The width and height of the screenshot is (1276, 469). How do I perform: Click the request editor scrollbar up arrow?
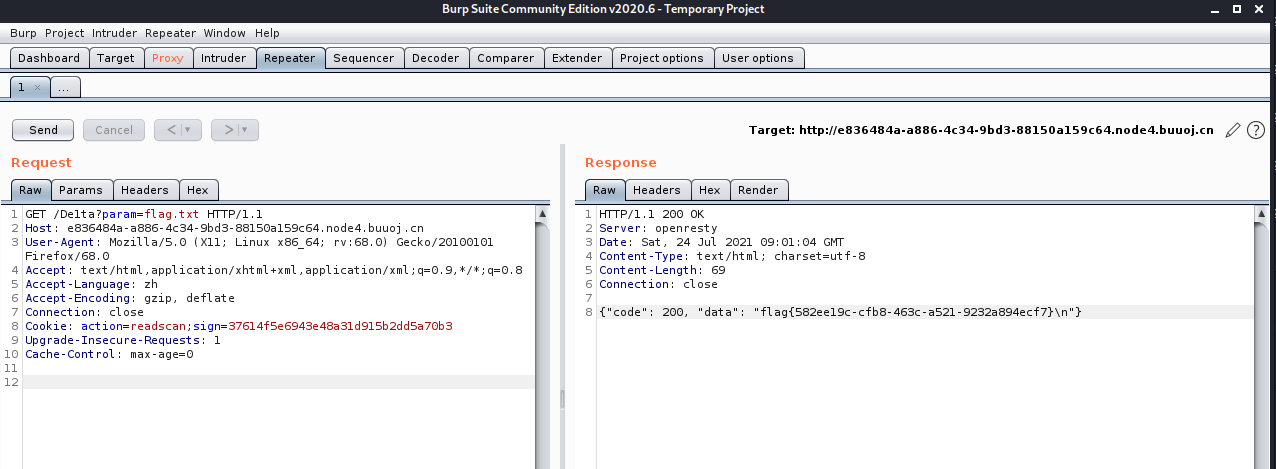coord(543,213)
